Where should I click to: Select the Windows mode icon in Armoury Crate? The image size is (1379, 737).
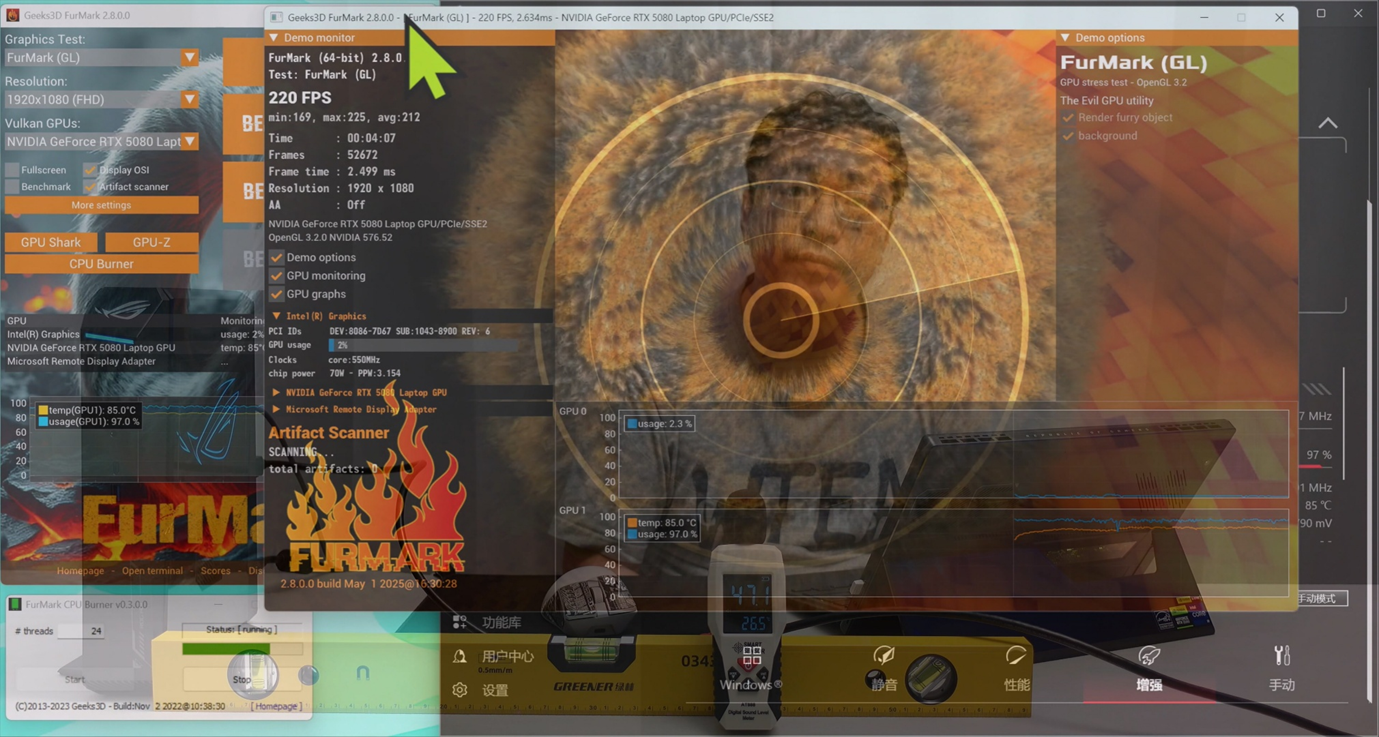(752, 656)
